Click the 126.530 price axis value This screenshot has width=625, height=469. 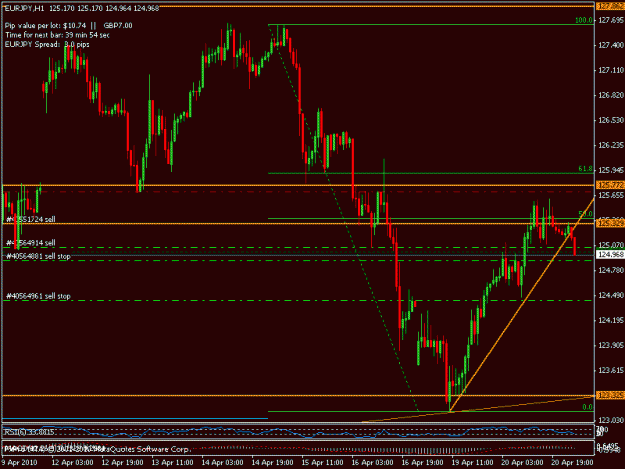(x=611, y=120)
